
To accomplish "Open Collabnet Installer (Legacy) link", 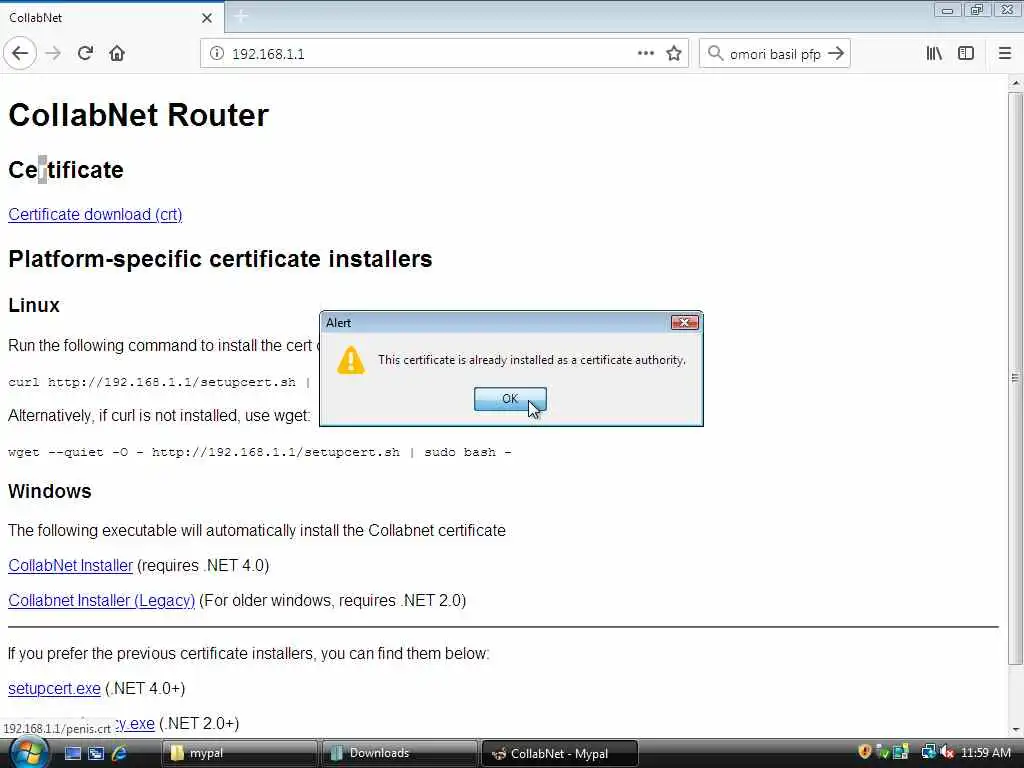I will pyautogui.click(x=101, y=601).
